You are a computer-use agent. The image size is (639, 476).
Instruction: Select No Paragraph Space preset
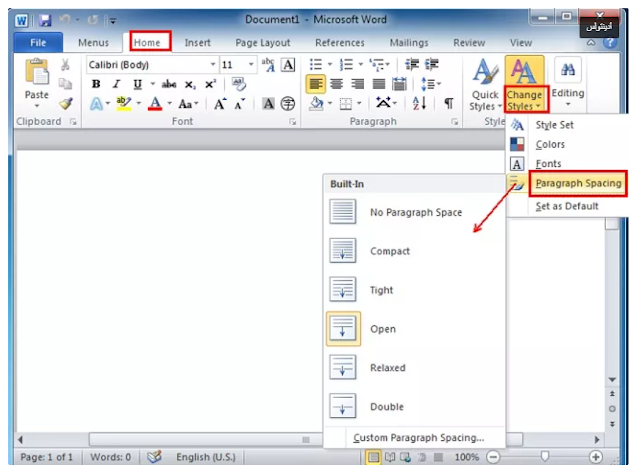click(x=415, y=212)
